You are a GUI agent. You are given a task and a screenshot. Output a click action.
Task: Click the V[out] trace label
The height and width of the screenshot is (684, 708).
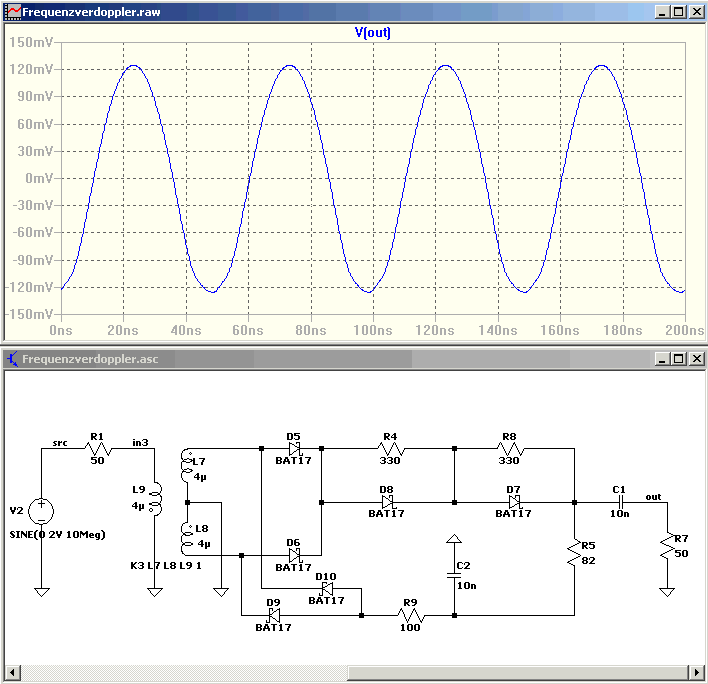[373, 33]
